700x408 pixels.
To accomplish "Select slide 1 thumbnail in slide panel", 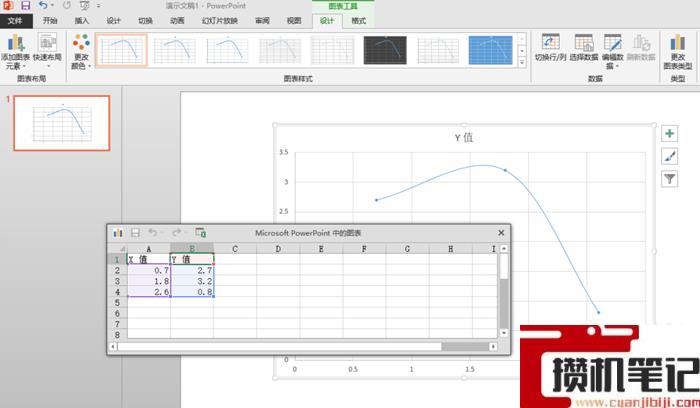I will coord(62,123).
